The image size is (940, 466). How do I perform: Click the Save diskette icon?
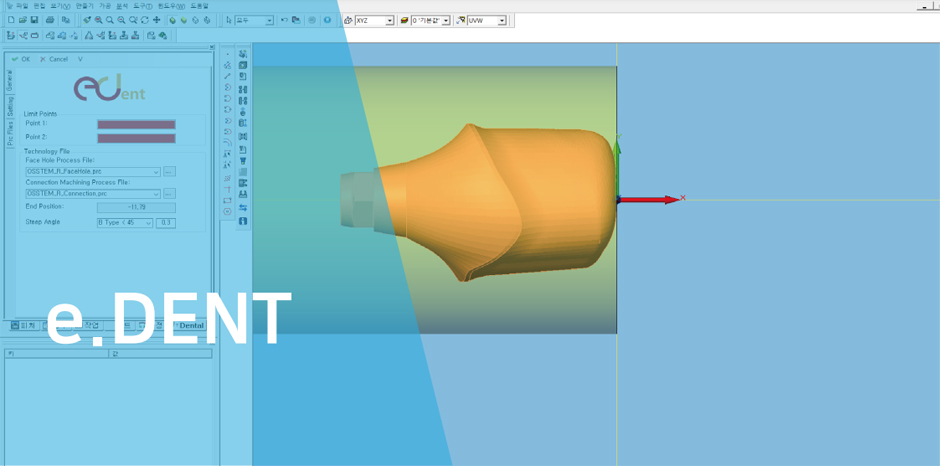pos(34,20)
